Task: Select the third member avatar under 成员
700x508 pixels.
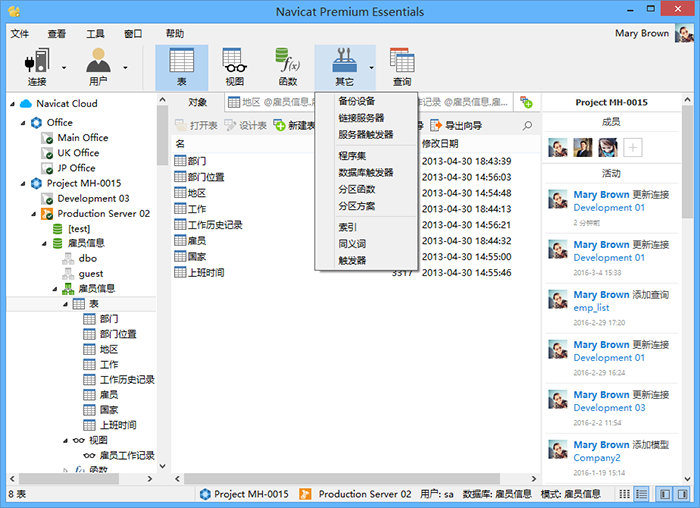Action: [x=608, y=147]
